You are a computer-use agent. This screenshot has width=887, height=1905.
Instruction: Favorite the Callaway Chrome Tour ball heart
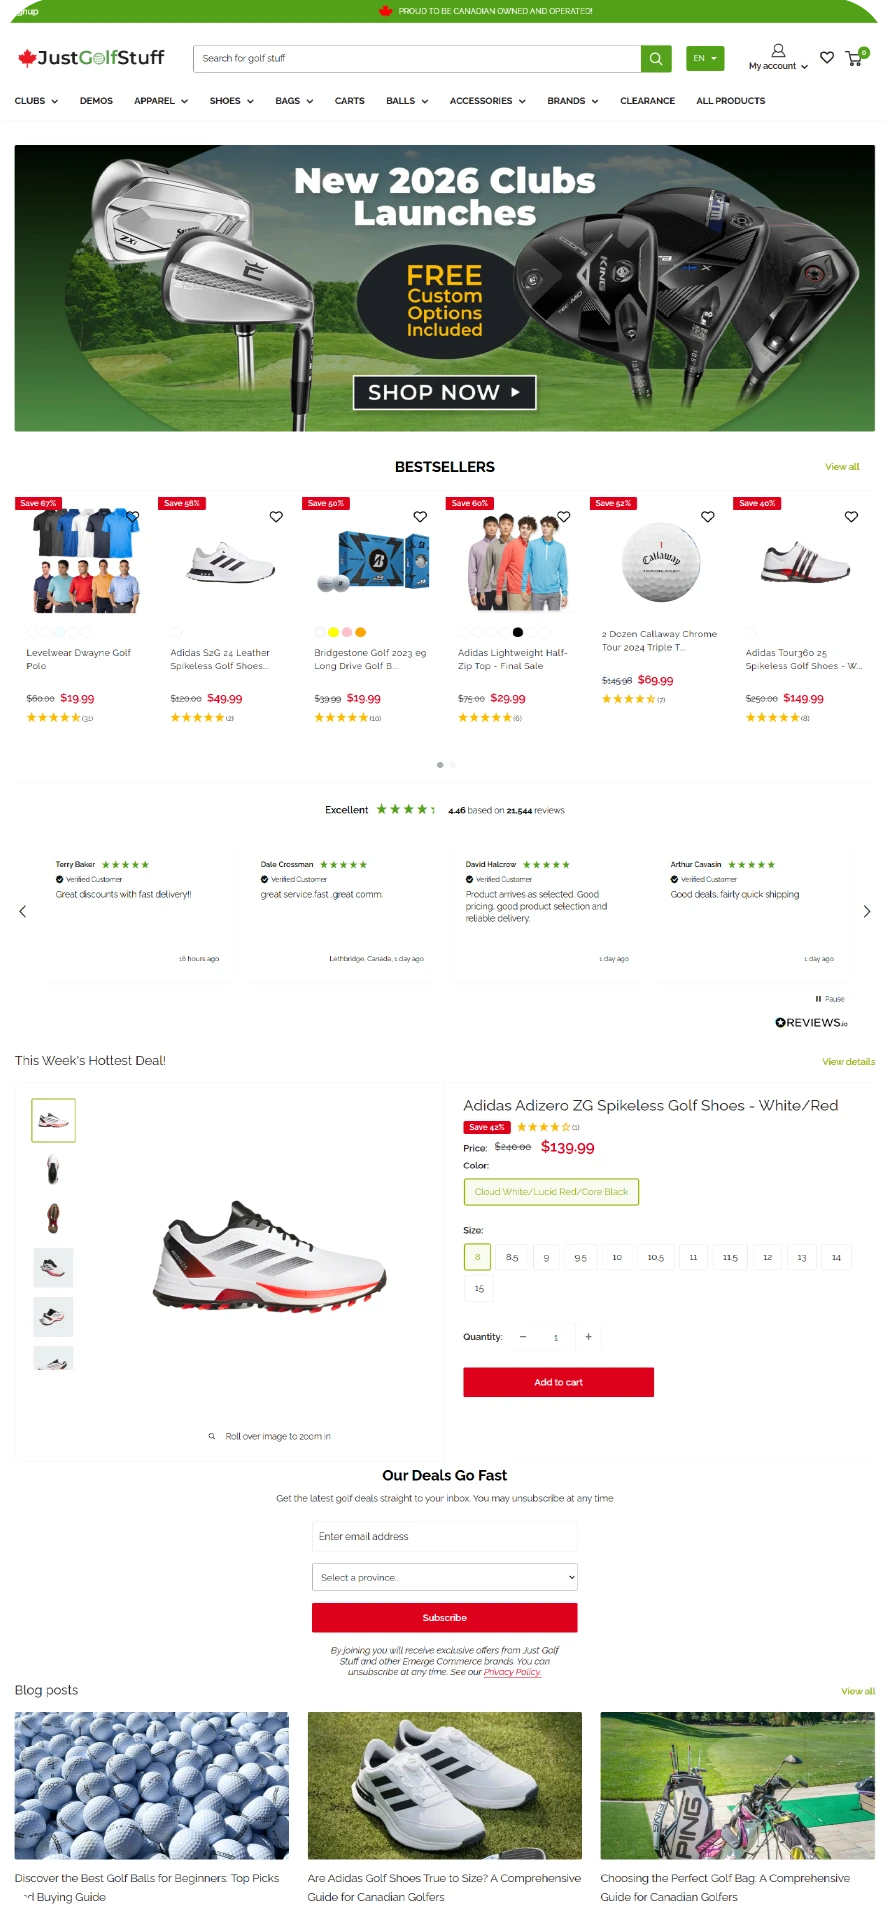point(708,517)
